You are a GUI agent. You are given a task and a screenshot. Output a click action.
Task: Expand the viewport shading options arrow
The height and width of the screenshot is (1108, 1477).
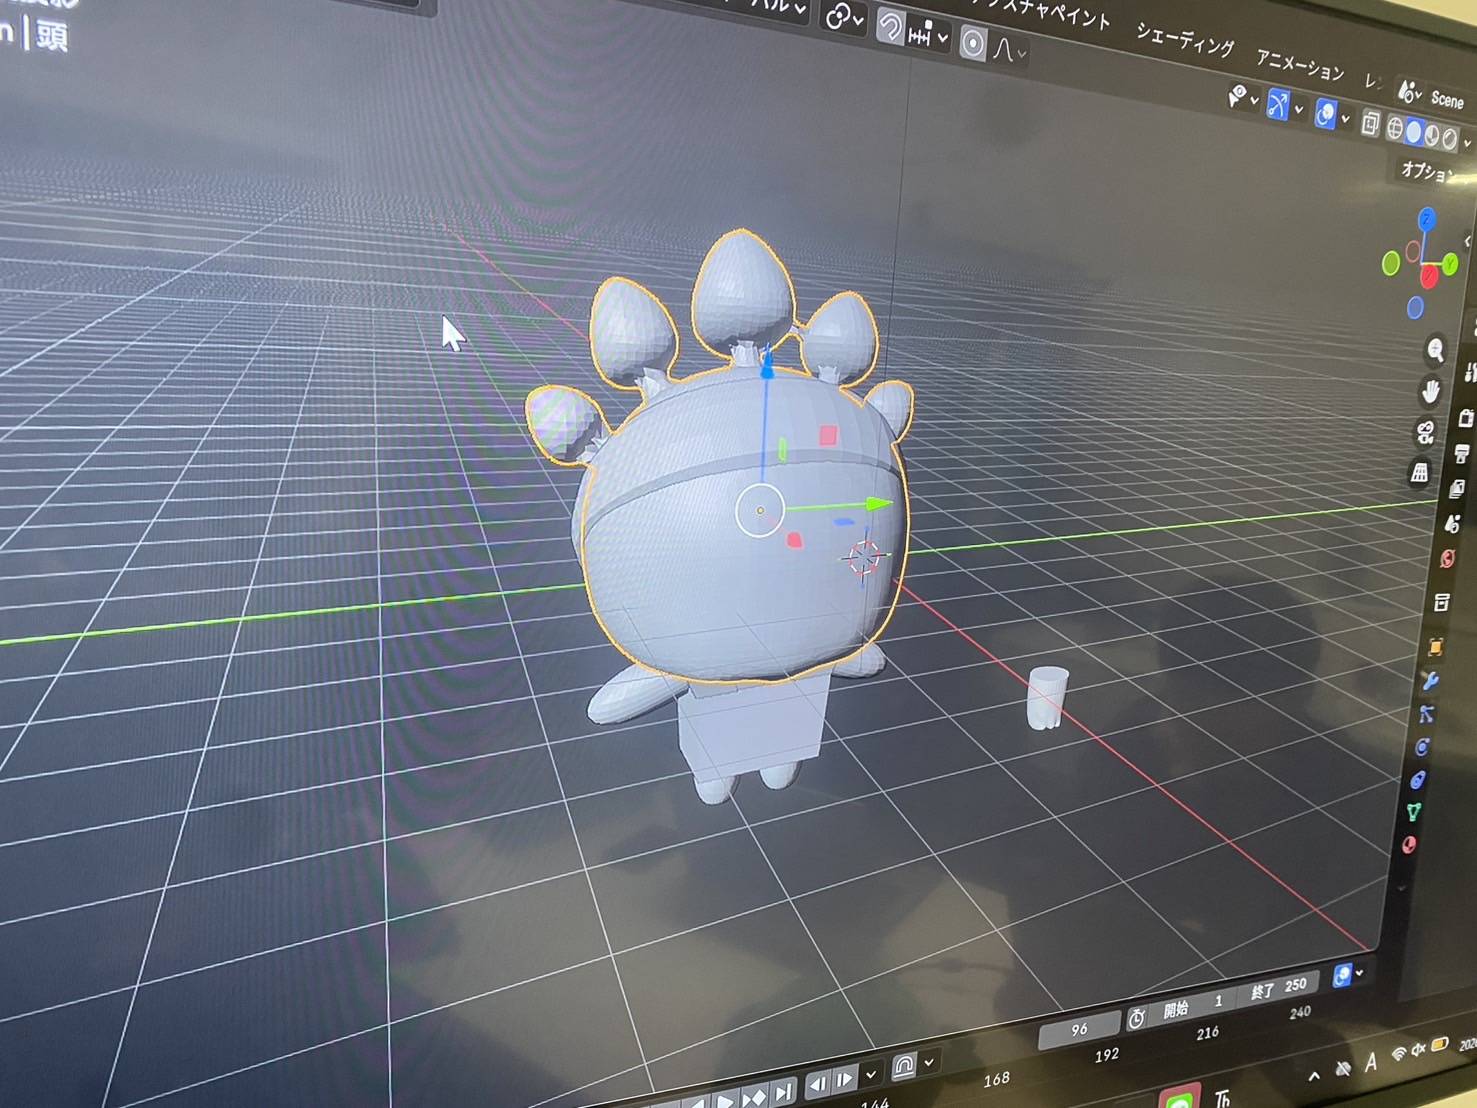pos(1467,144)
